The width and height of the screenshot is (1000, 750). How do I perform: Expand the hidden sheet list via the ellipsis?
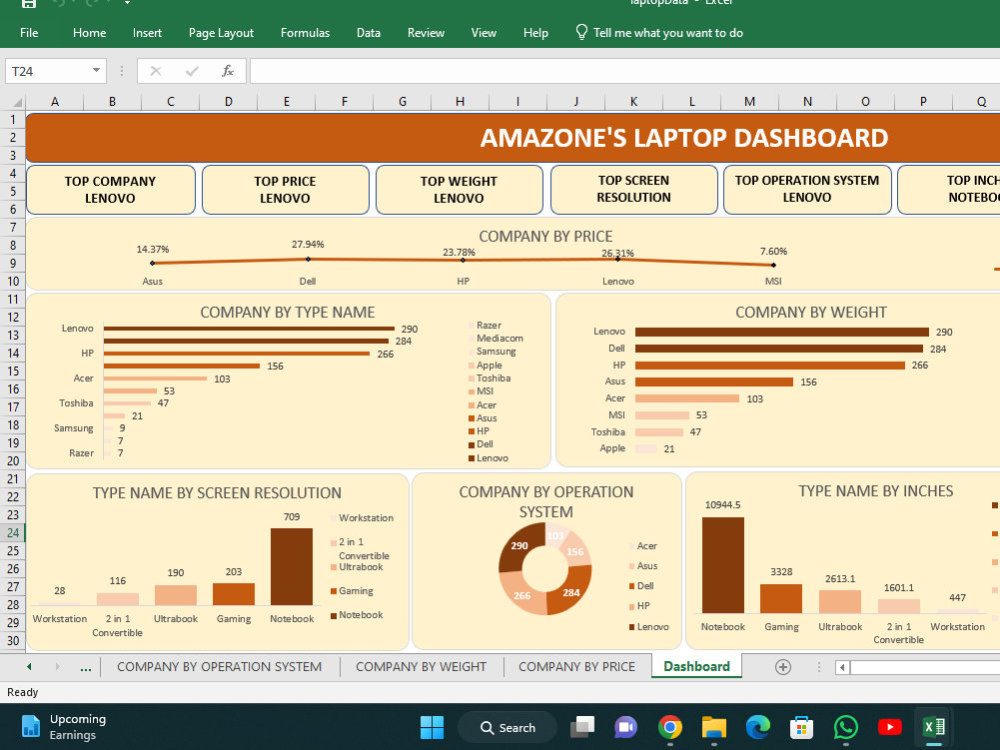85,666
